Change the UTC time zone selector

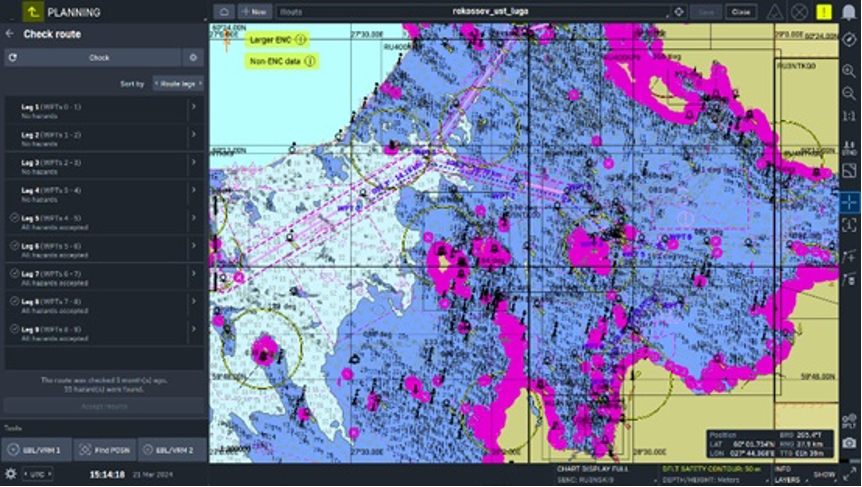tap(37, 474)
